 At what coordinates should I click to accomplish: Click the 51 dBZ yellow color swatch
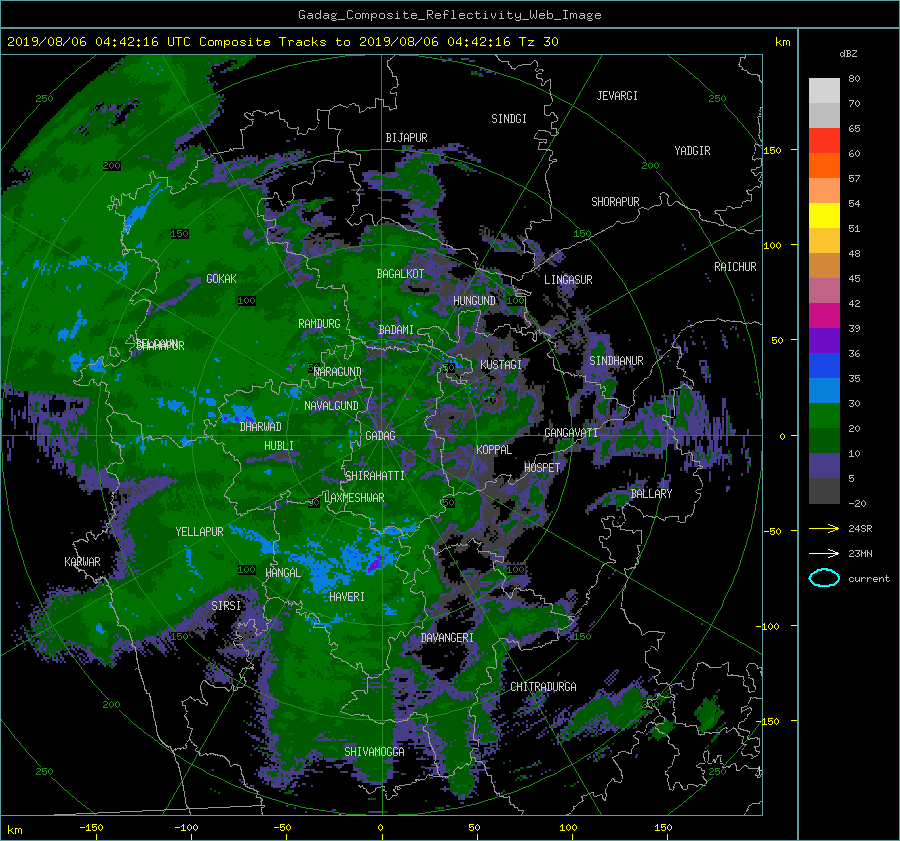pyautogui.click(x=824, y=215)
